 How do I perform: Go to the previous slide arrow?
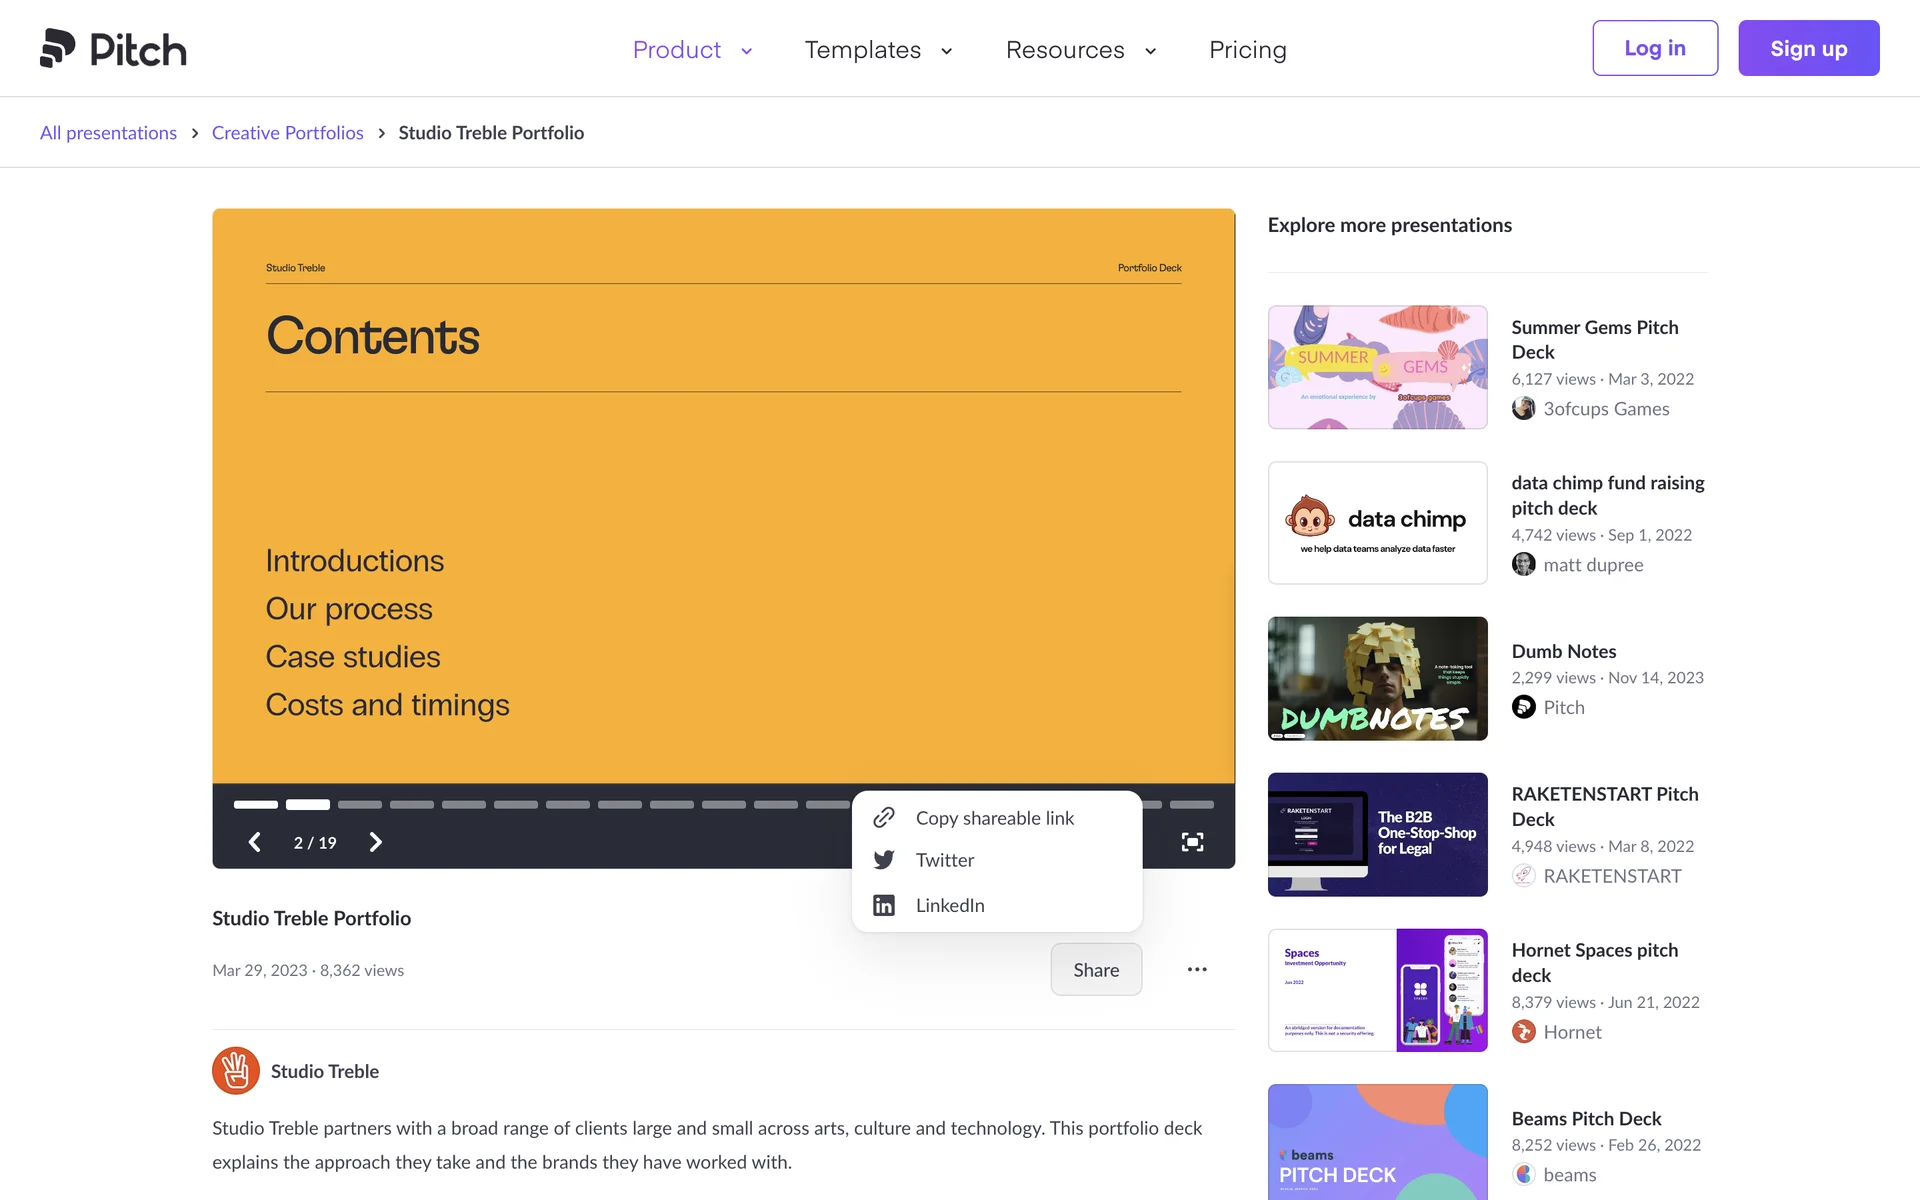(255, 842)
